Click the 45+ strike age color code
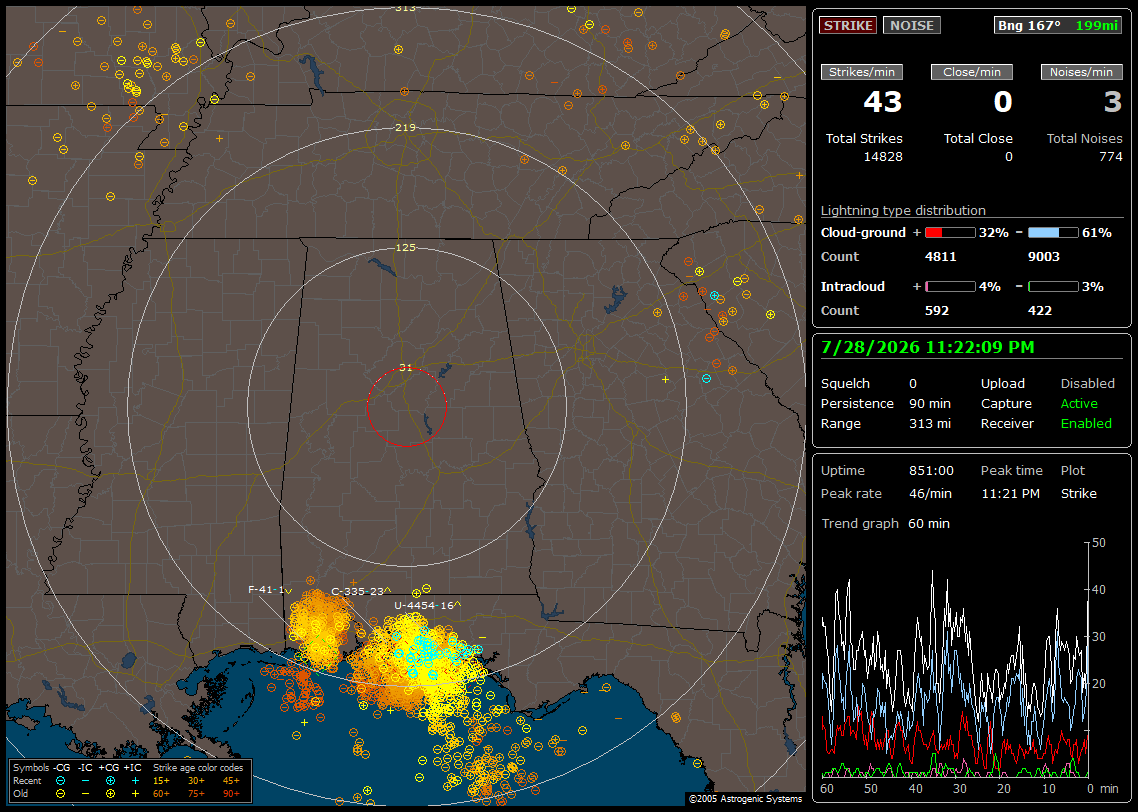The width and height of the screenshot is (1138, 812). tap(231, 781)
